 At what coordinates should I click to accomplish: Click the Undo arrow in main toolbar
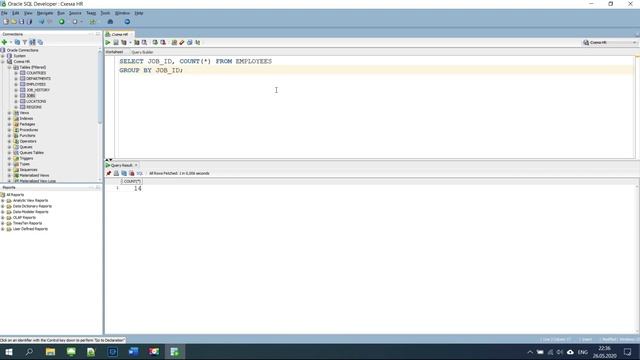click(41, 21)
